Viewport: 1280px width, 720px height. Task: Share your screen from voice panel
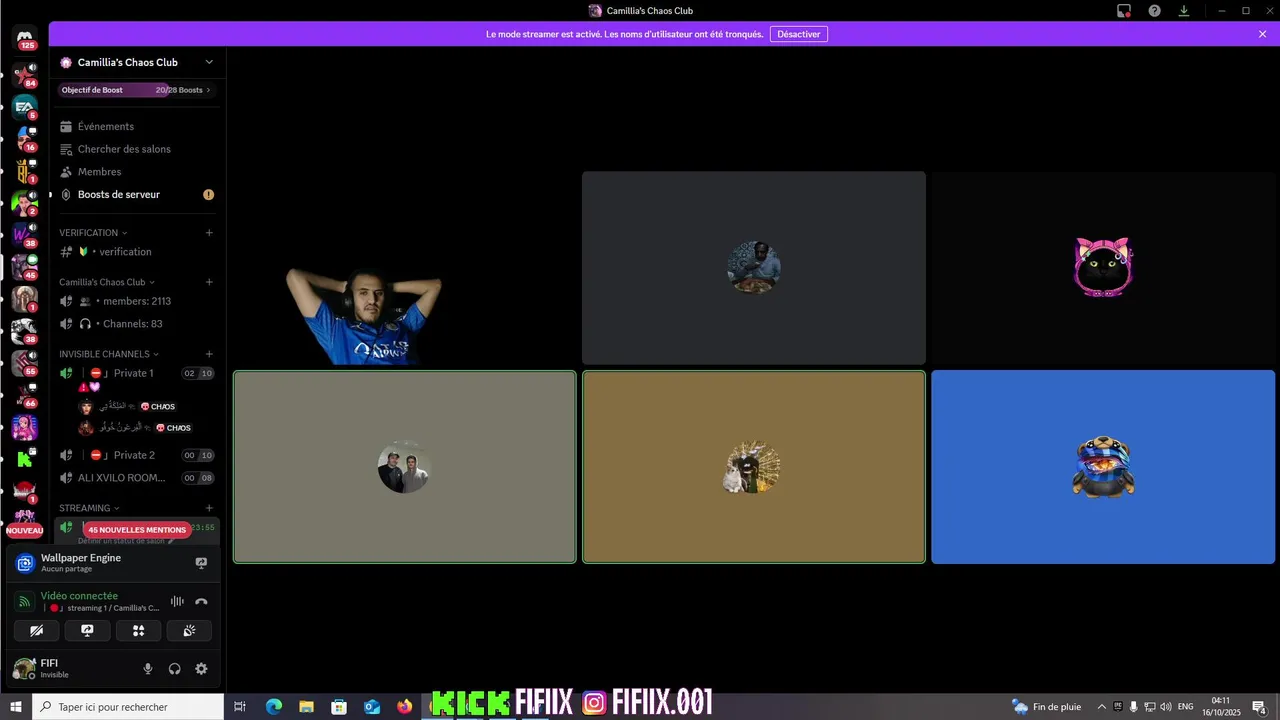[87, 630]
